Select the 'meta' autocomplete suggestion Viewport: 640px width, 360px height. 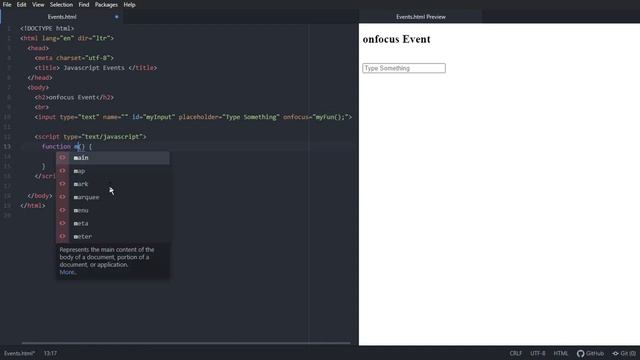tap(113, 223)
